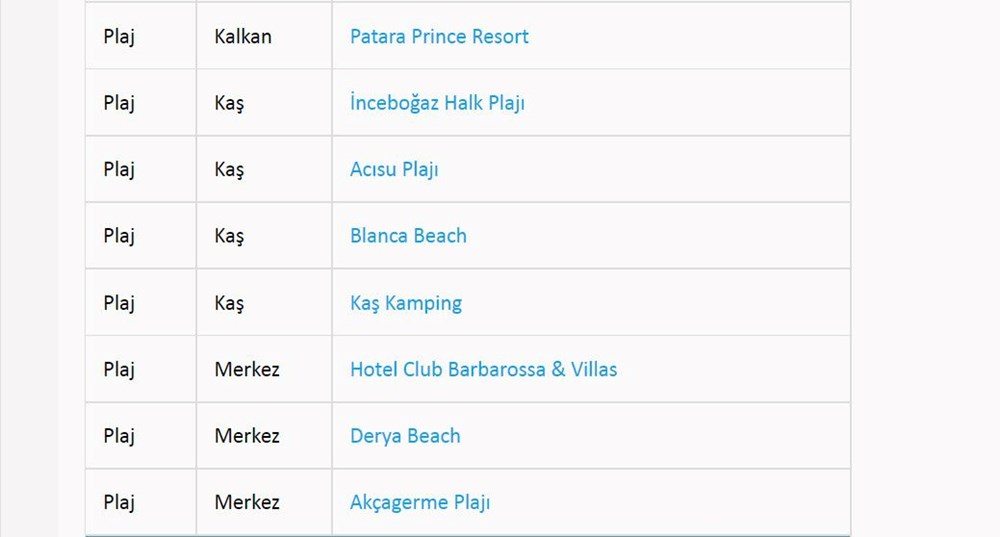Viewport: 1000px width, 537px height.
Task: Follow the Blanca Beach link
Action: tap(408, 236)
